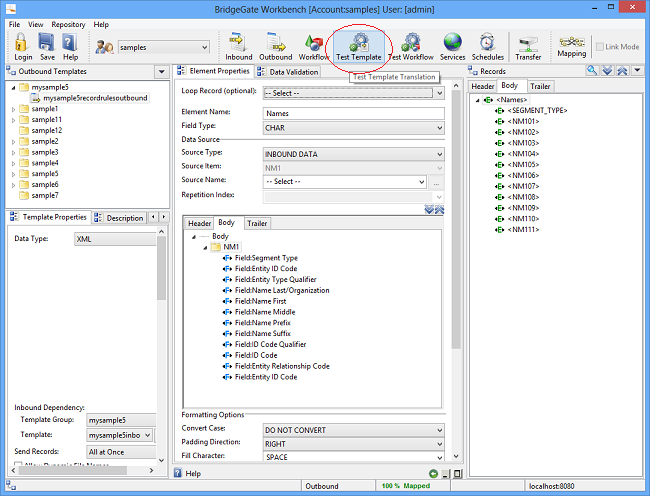The height and width of the screenshot is (496, 650).
Task: Select the sample12 folder
Action: pos(46,131)
